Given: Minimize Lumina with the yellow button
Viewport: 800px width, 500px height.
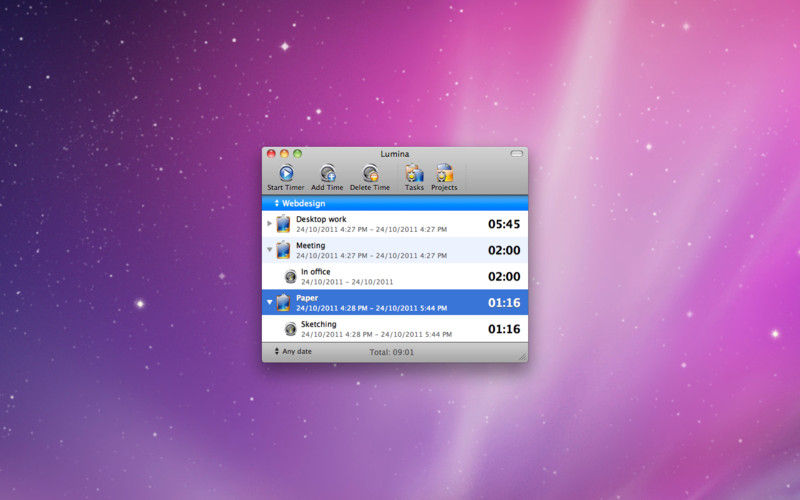Looking at the screenshot, I should click(284, 154).
